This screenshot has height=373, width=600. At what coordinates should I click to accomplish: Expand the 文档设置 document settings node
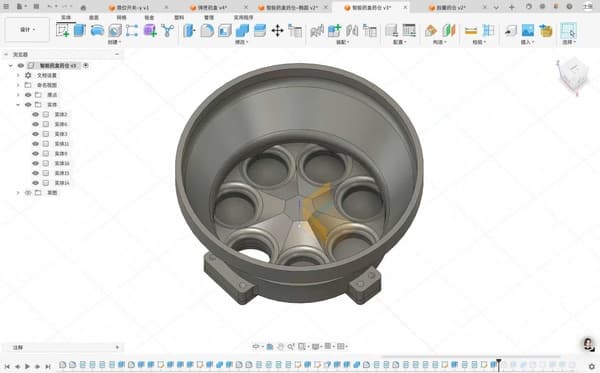(18, 75)
